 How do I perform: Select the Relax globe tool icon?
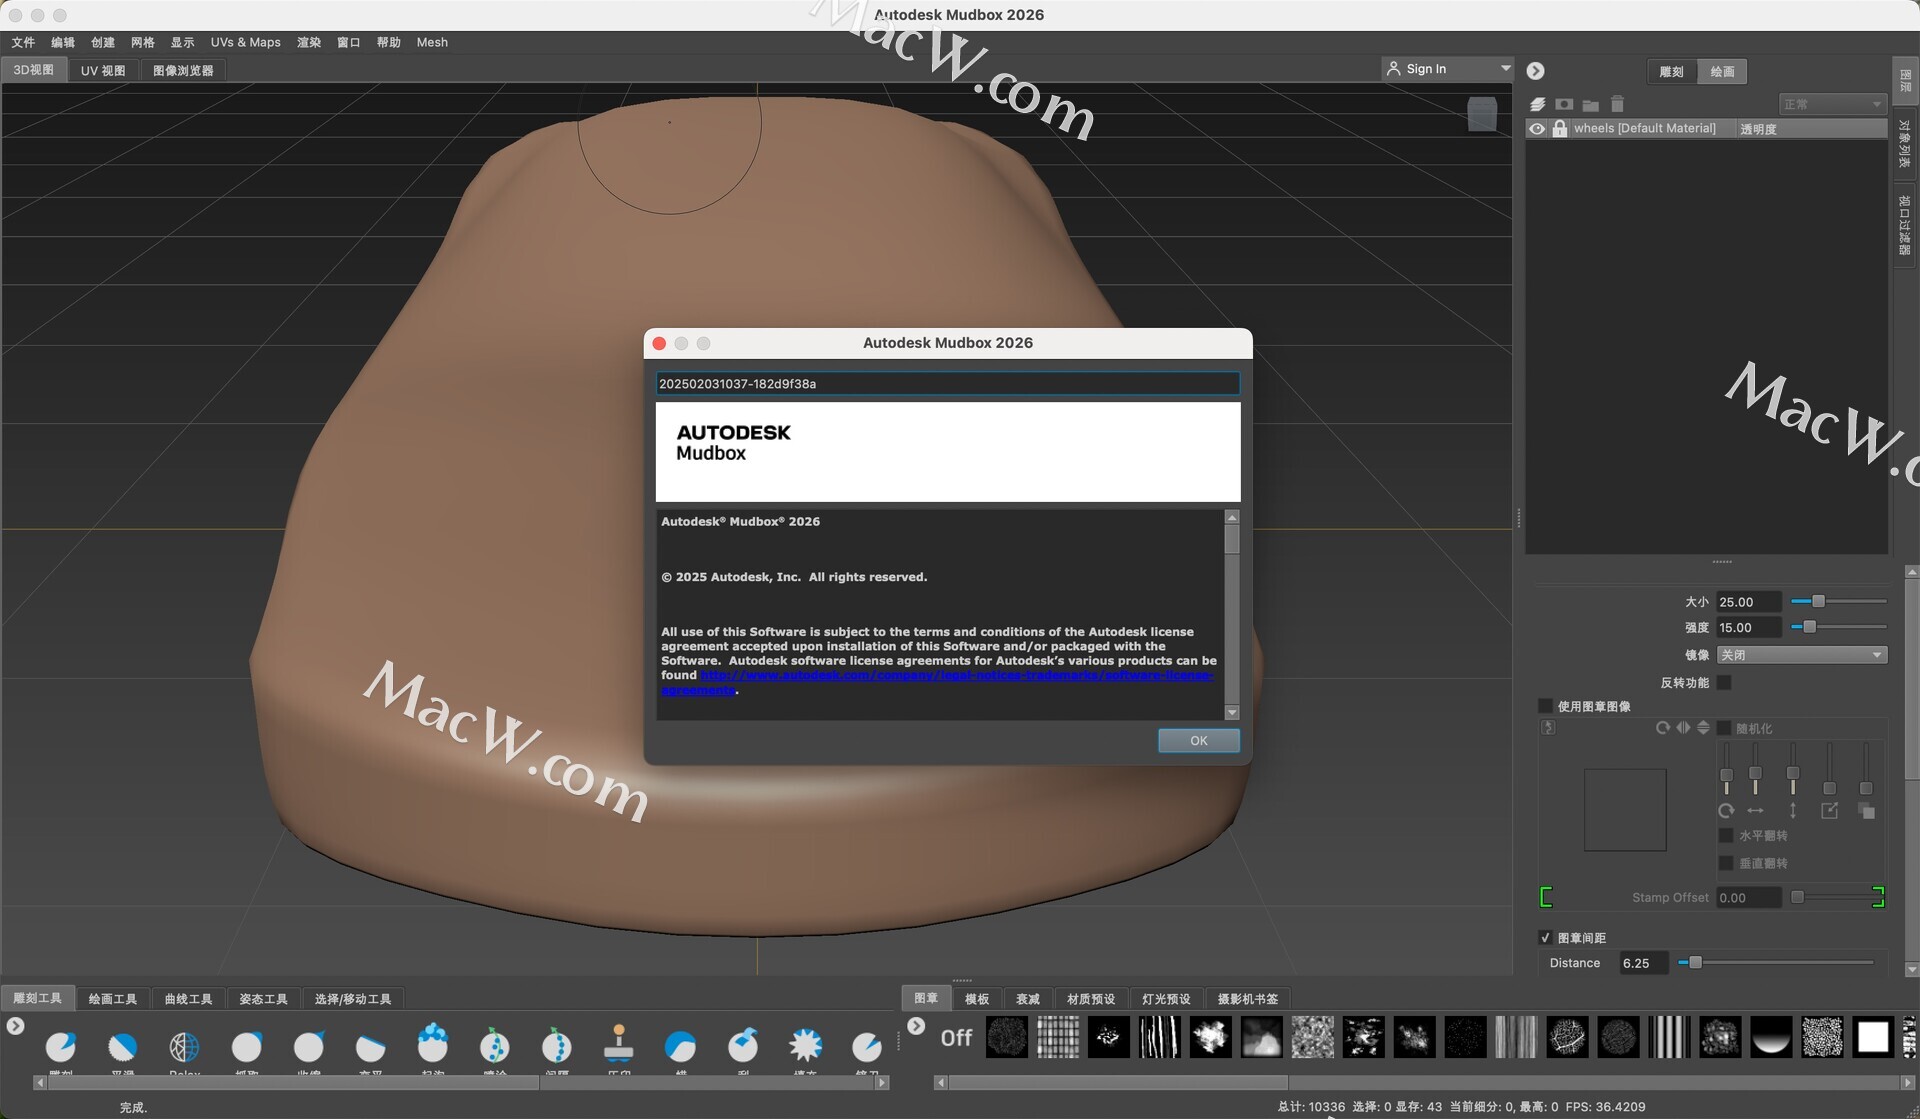click(185, 1046)
